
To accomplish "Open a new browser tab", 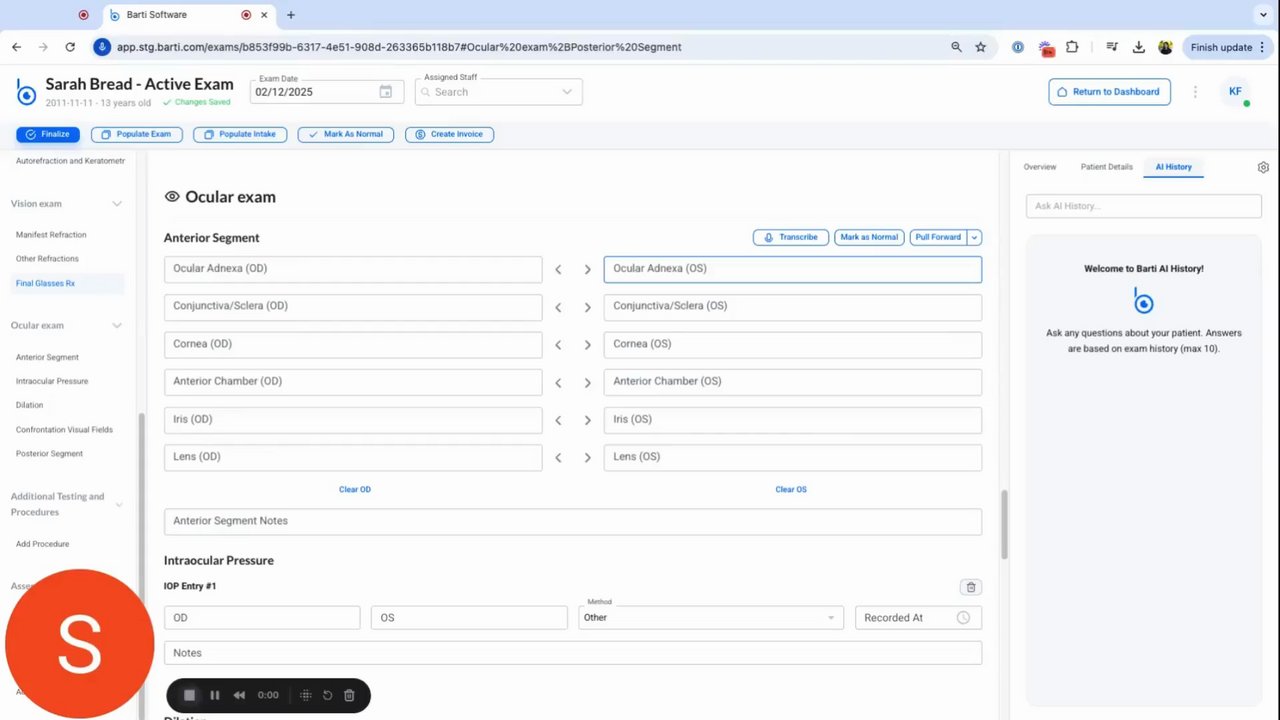I will point(291,15).
